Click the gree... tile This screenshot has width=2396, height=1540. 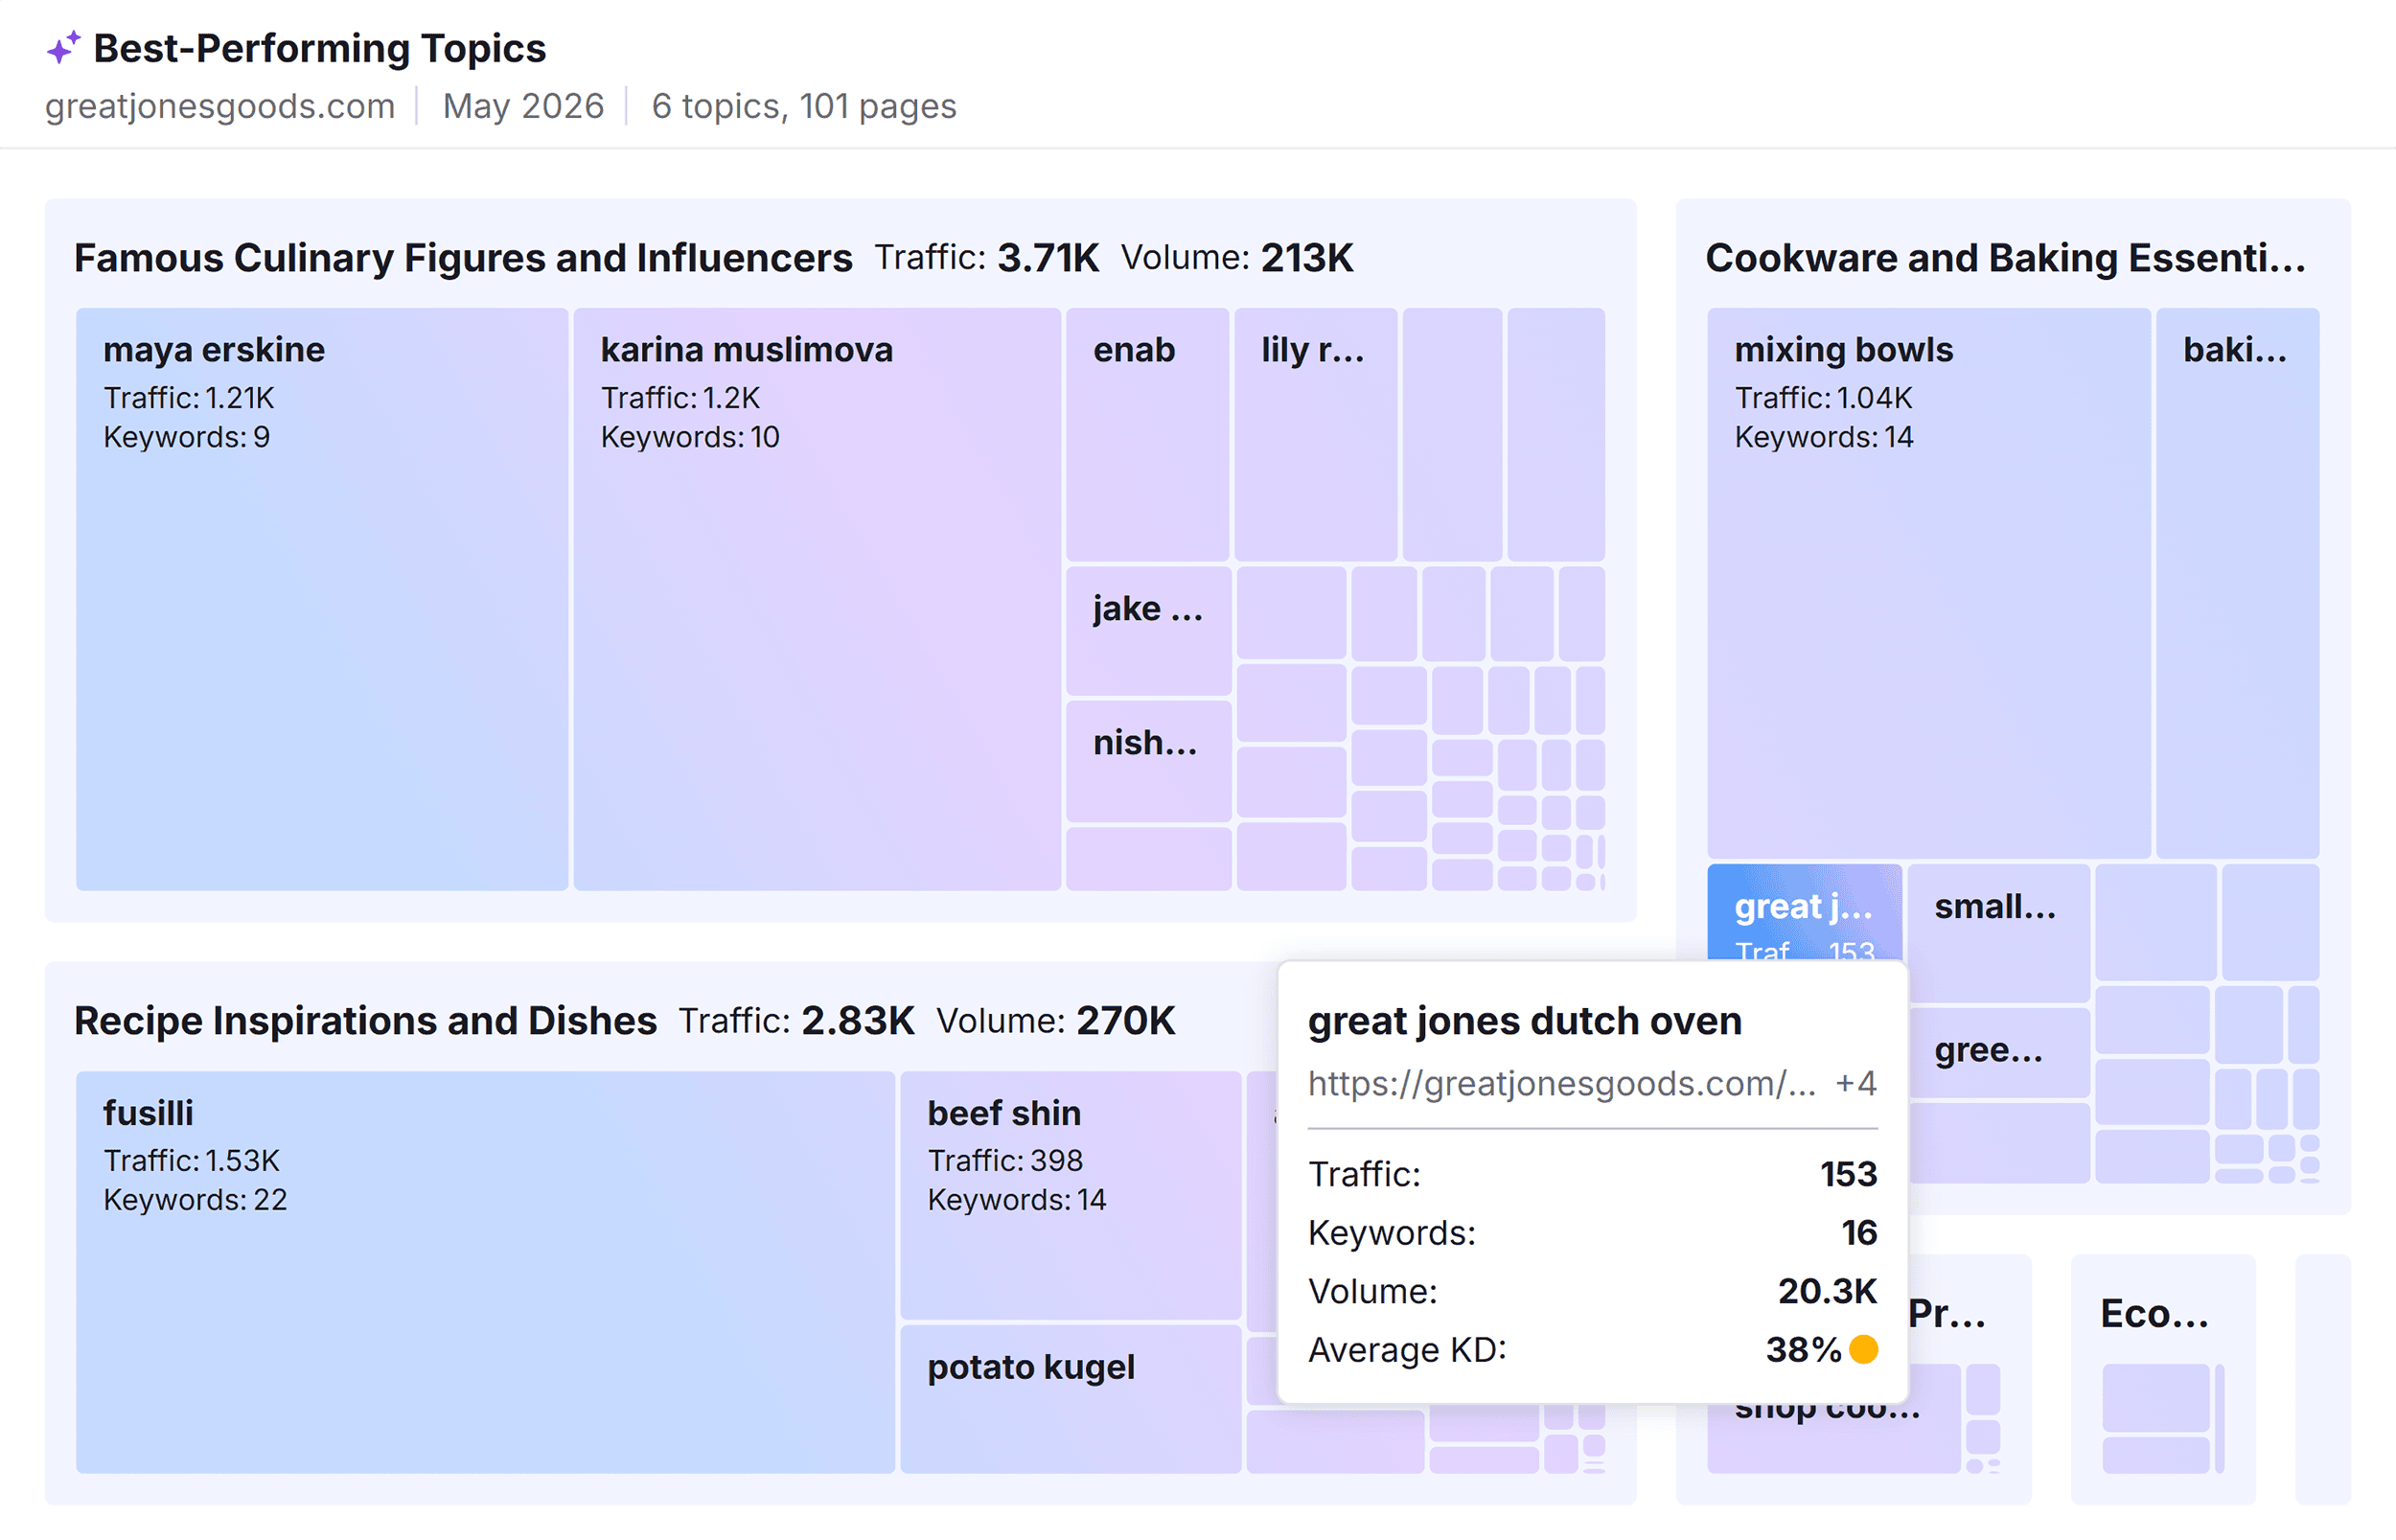[1998, 1052]
